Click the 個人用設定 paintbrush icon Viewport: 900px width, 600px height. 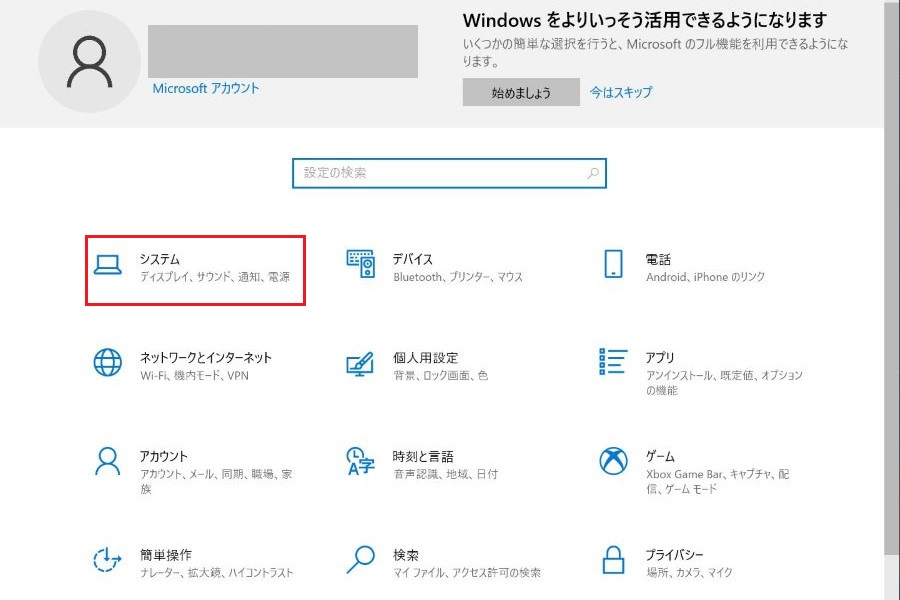pyautogui.click(x=360, y=362)
